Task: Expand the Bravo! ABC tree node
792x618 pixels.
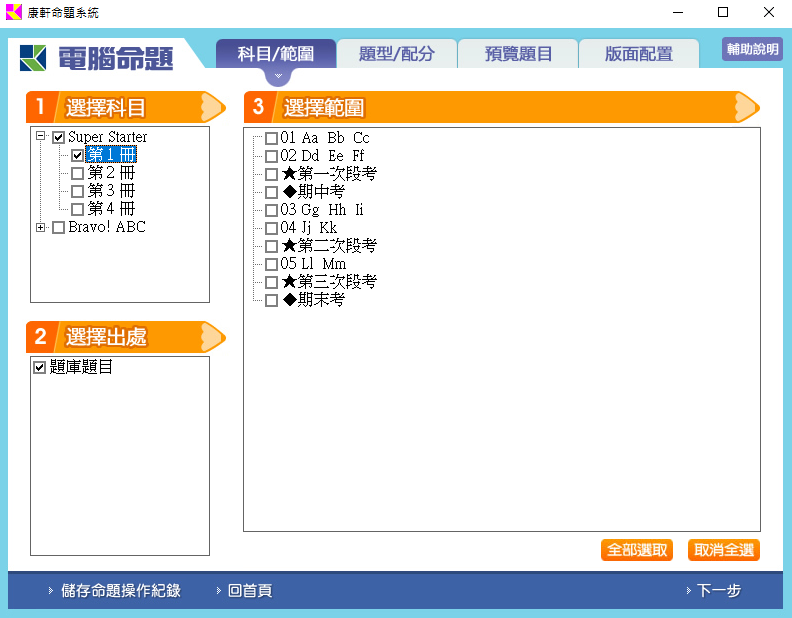Action: click(41, 228)
